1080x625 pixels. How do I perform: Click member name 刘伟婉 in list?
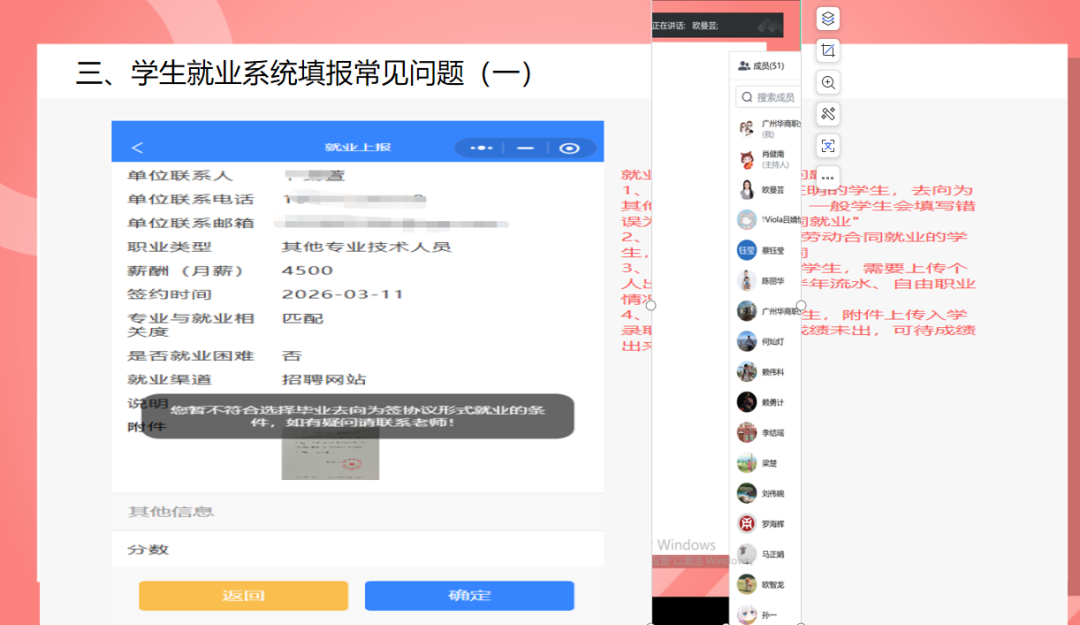(773, 493)
